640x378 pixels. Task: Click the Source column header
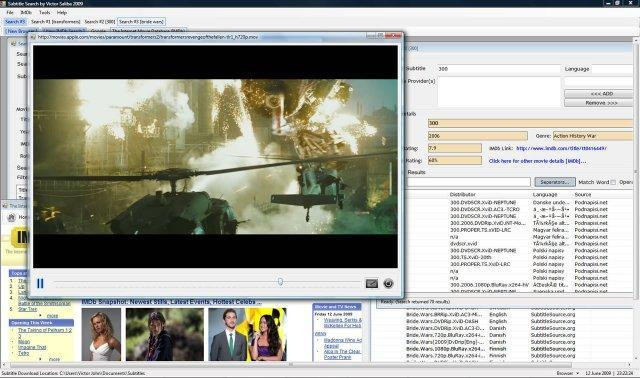(583, 195)
